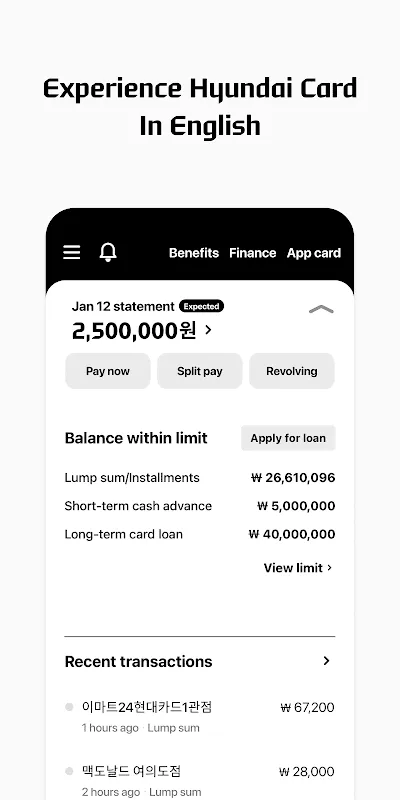Select the Split pay button
This screenshot has width=400, height=800.
[x=199, y=371]
